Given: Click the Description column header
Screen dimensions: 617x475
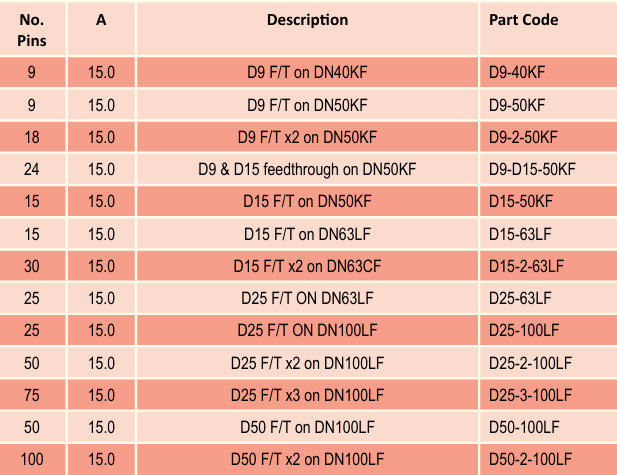Looking at the screenshot, I should pos(307,20).
